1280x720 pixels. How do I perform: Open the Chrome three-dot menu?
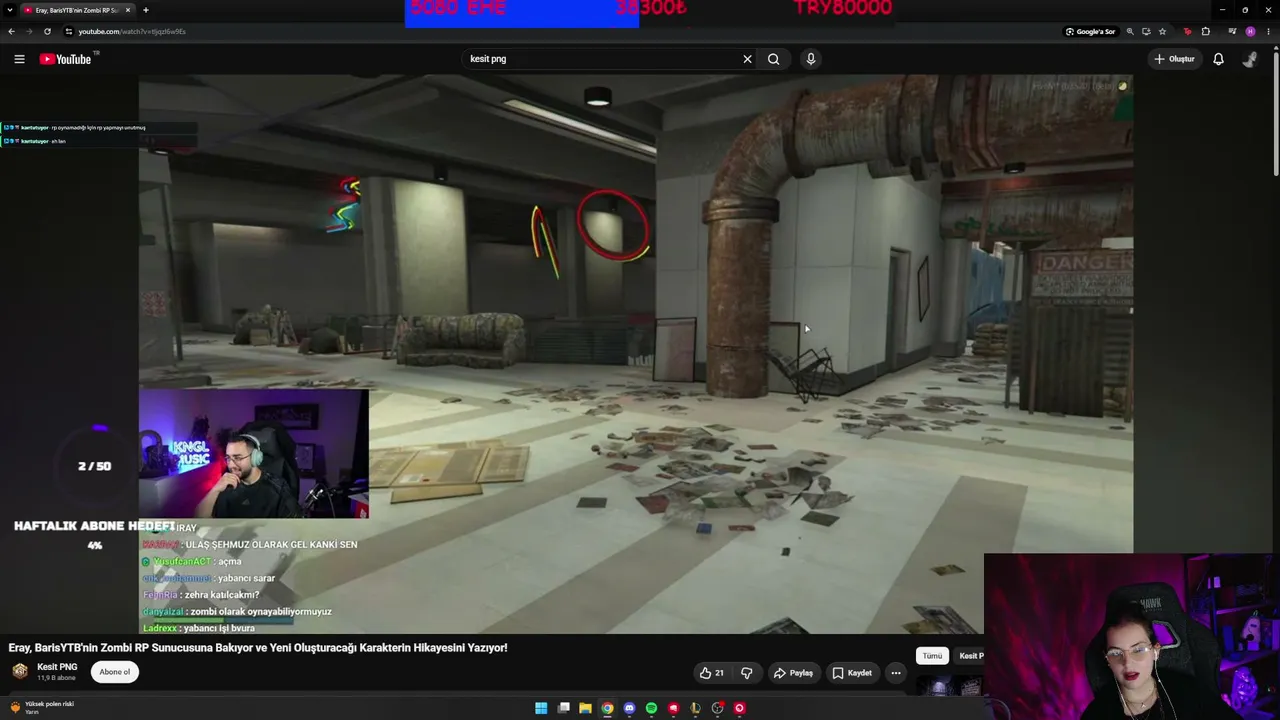point(1266,31)
